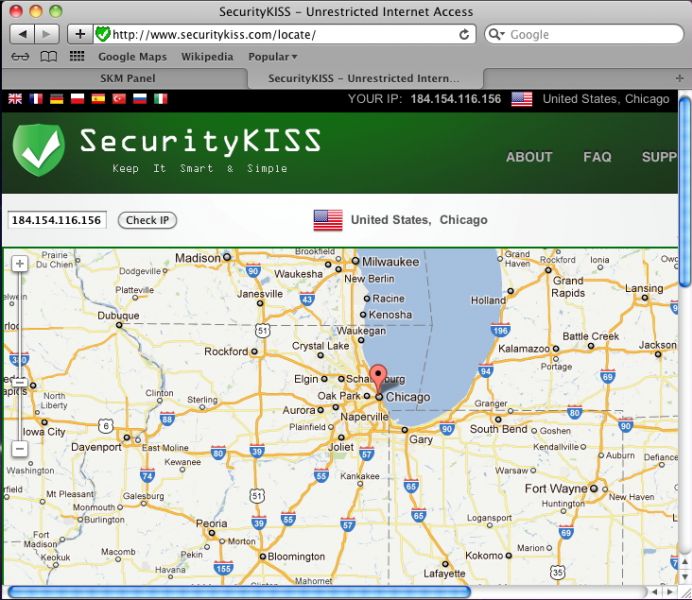Click the scroll down arrow at bottom right

[685, 577]
